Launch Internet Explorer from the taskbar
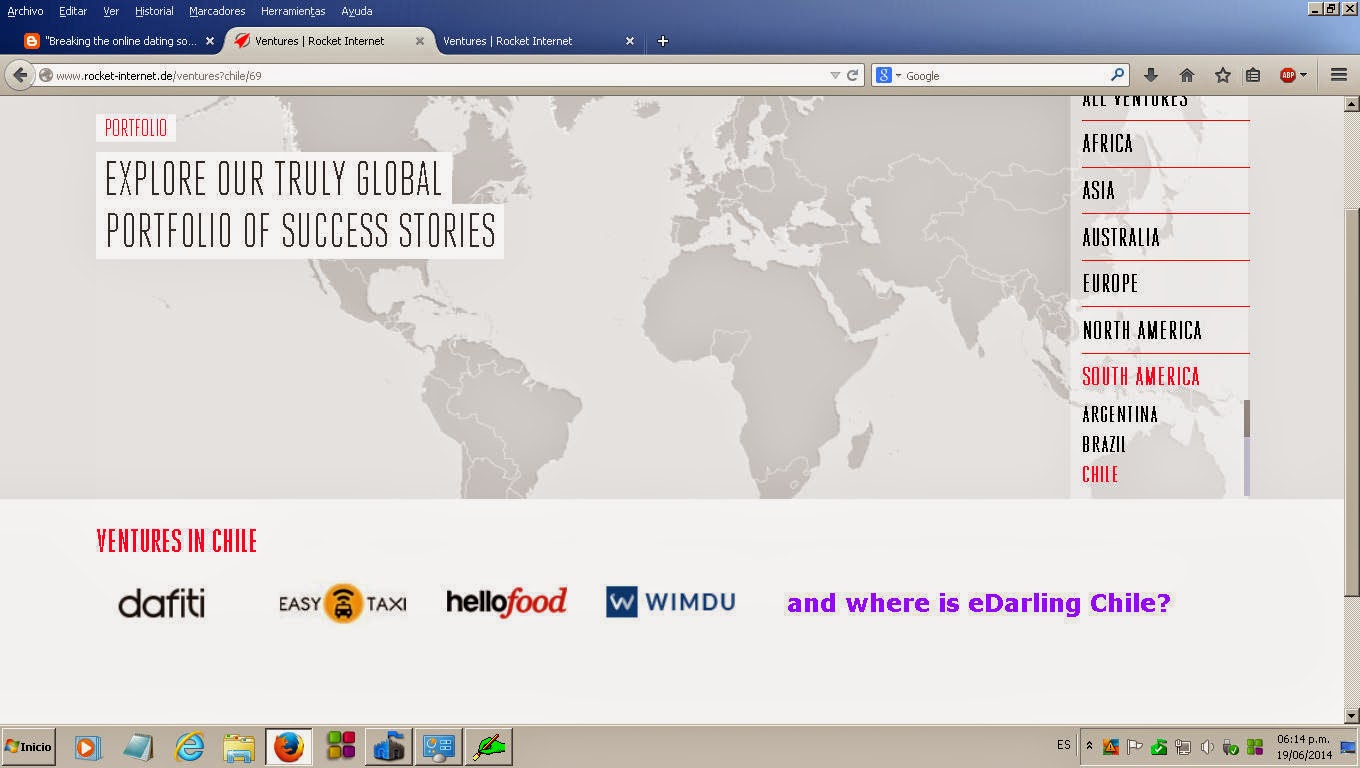The image size is (1360, 768). [189, 747]
